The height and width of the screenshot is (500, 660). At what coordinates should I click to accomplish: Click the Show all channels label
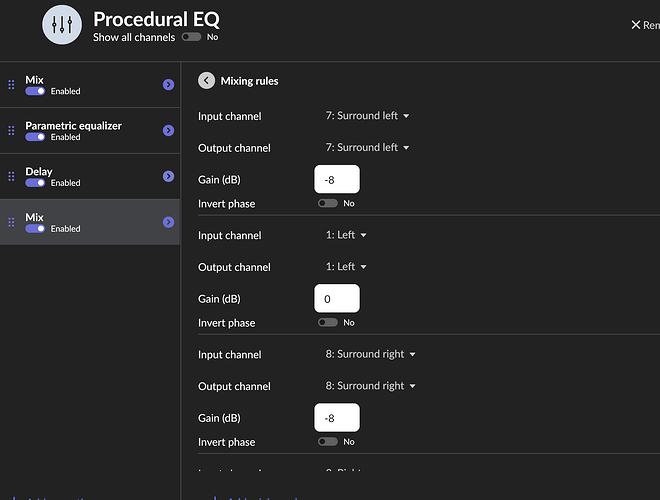(x=134, y=37)
